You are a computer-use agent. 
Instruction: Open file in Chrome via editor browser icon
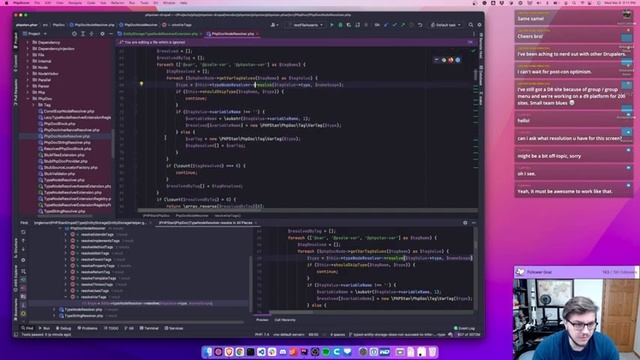(444, 60)
